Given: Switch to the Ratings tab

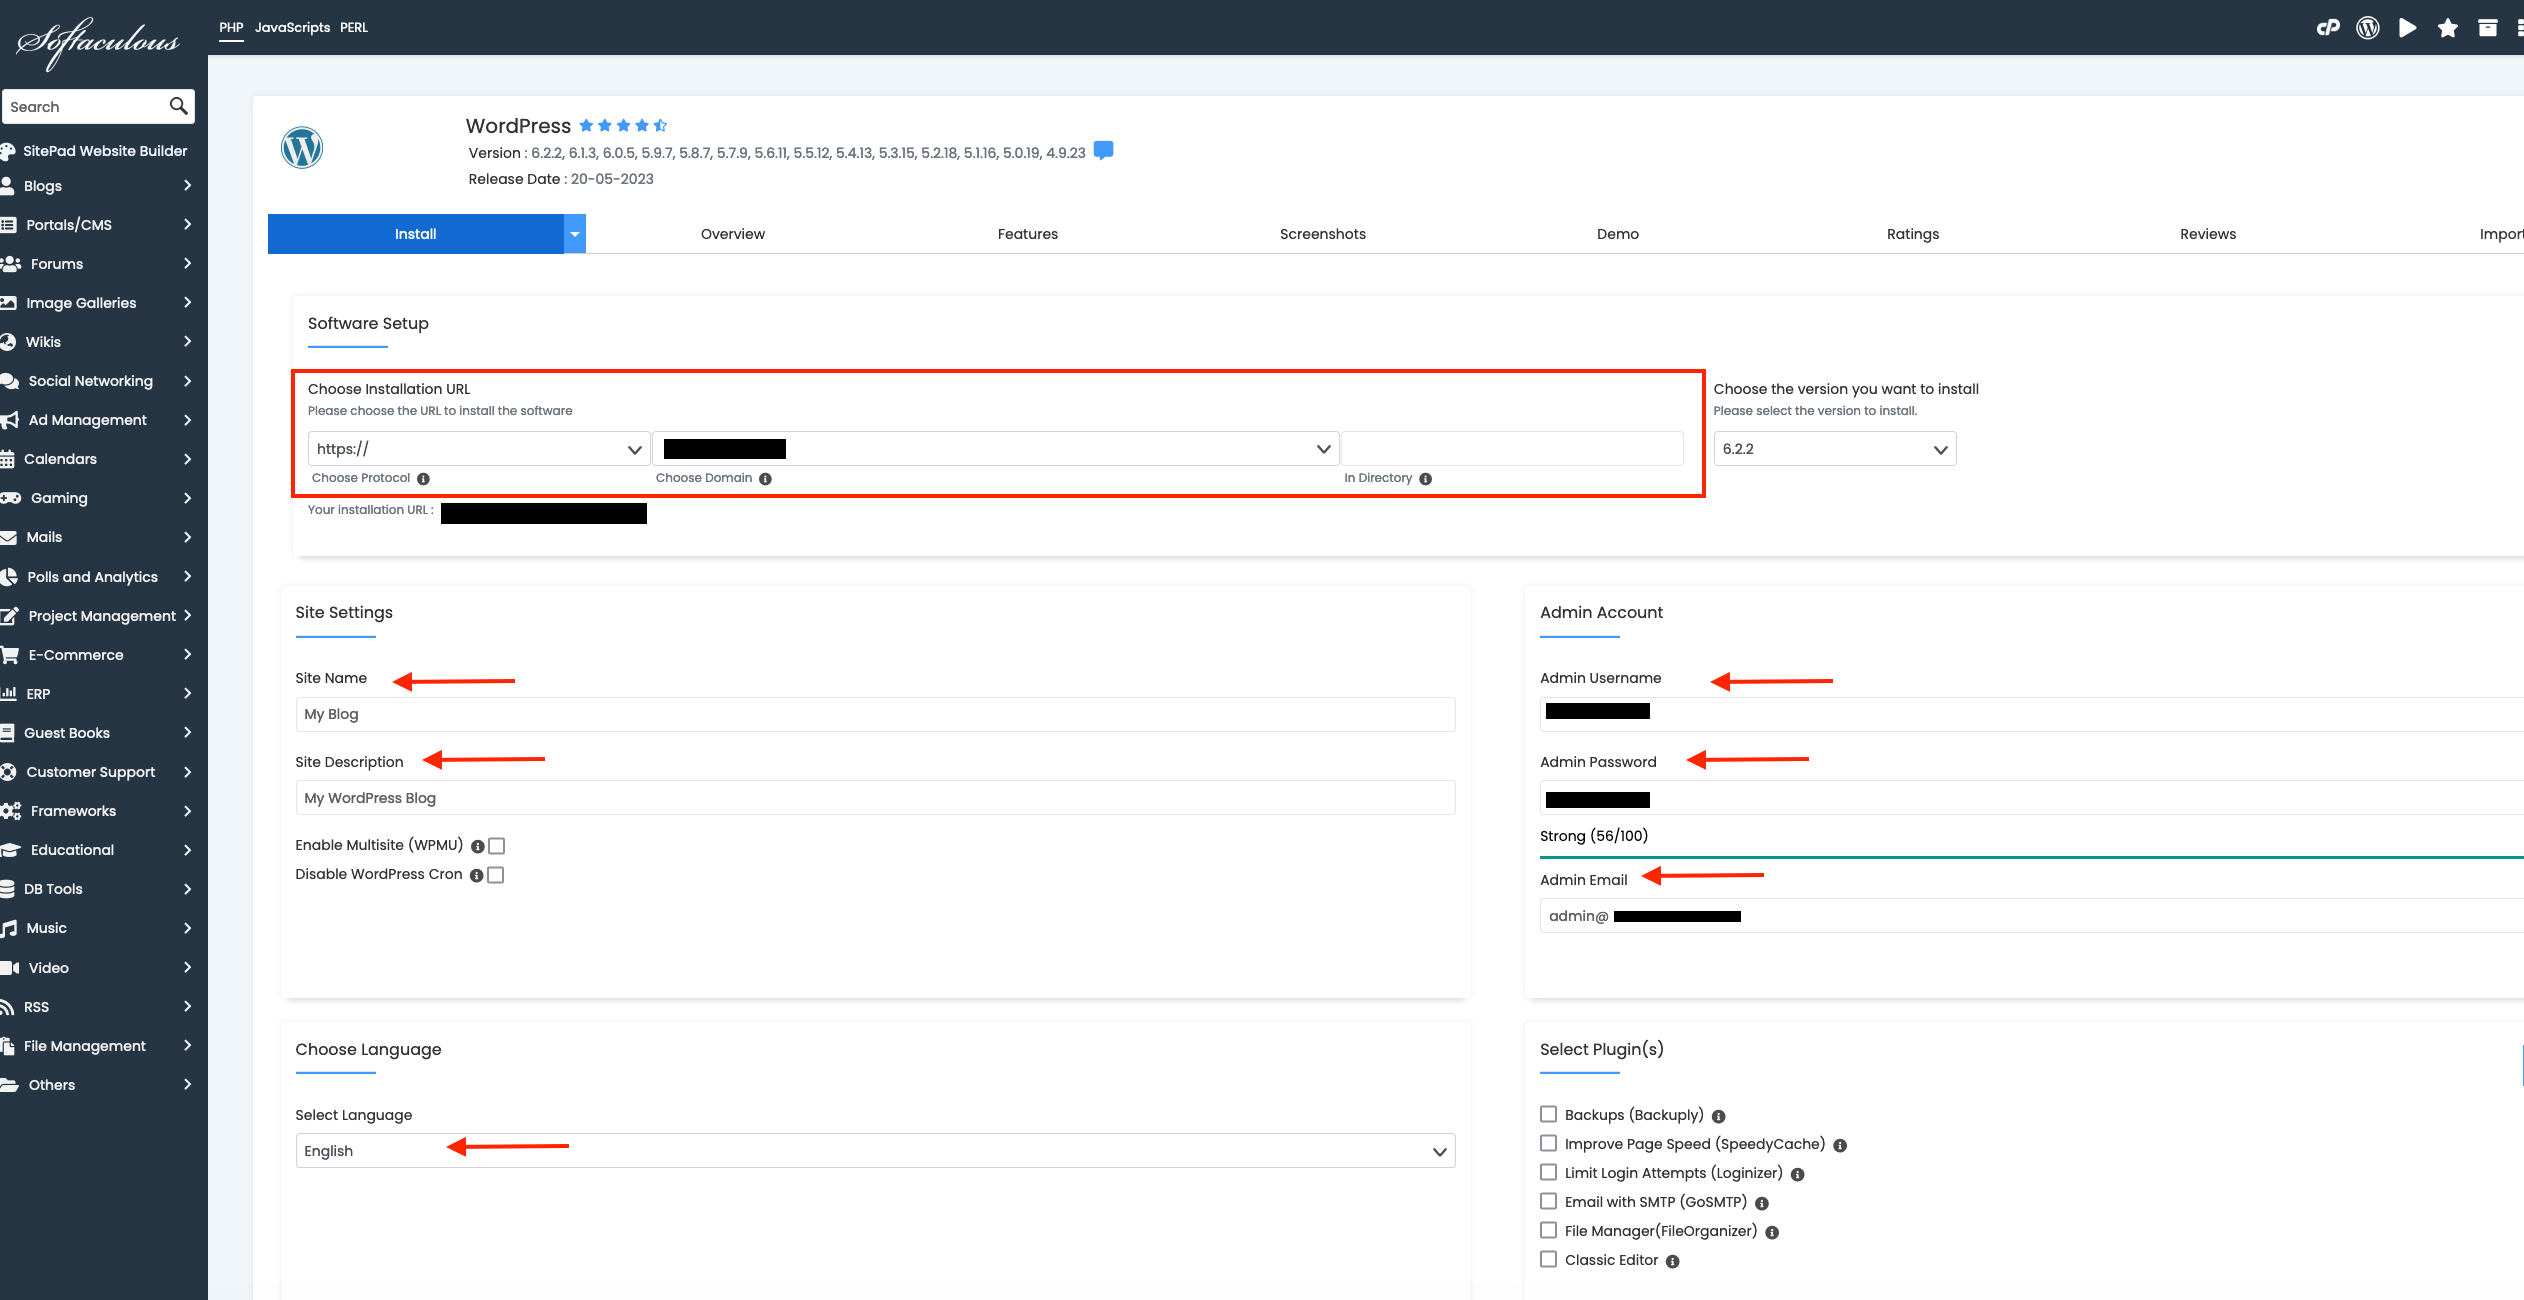Looking at the screenshot, I should tap(1913, 234).
